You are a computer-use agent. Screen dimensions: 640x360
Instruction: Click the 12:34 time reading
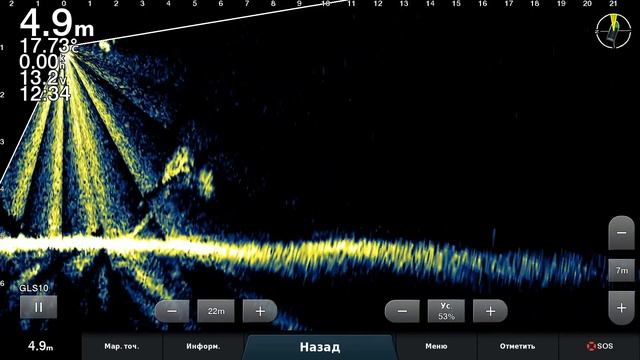(45, 93)
